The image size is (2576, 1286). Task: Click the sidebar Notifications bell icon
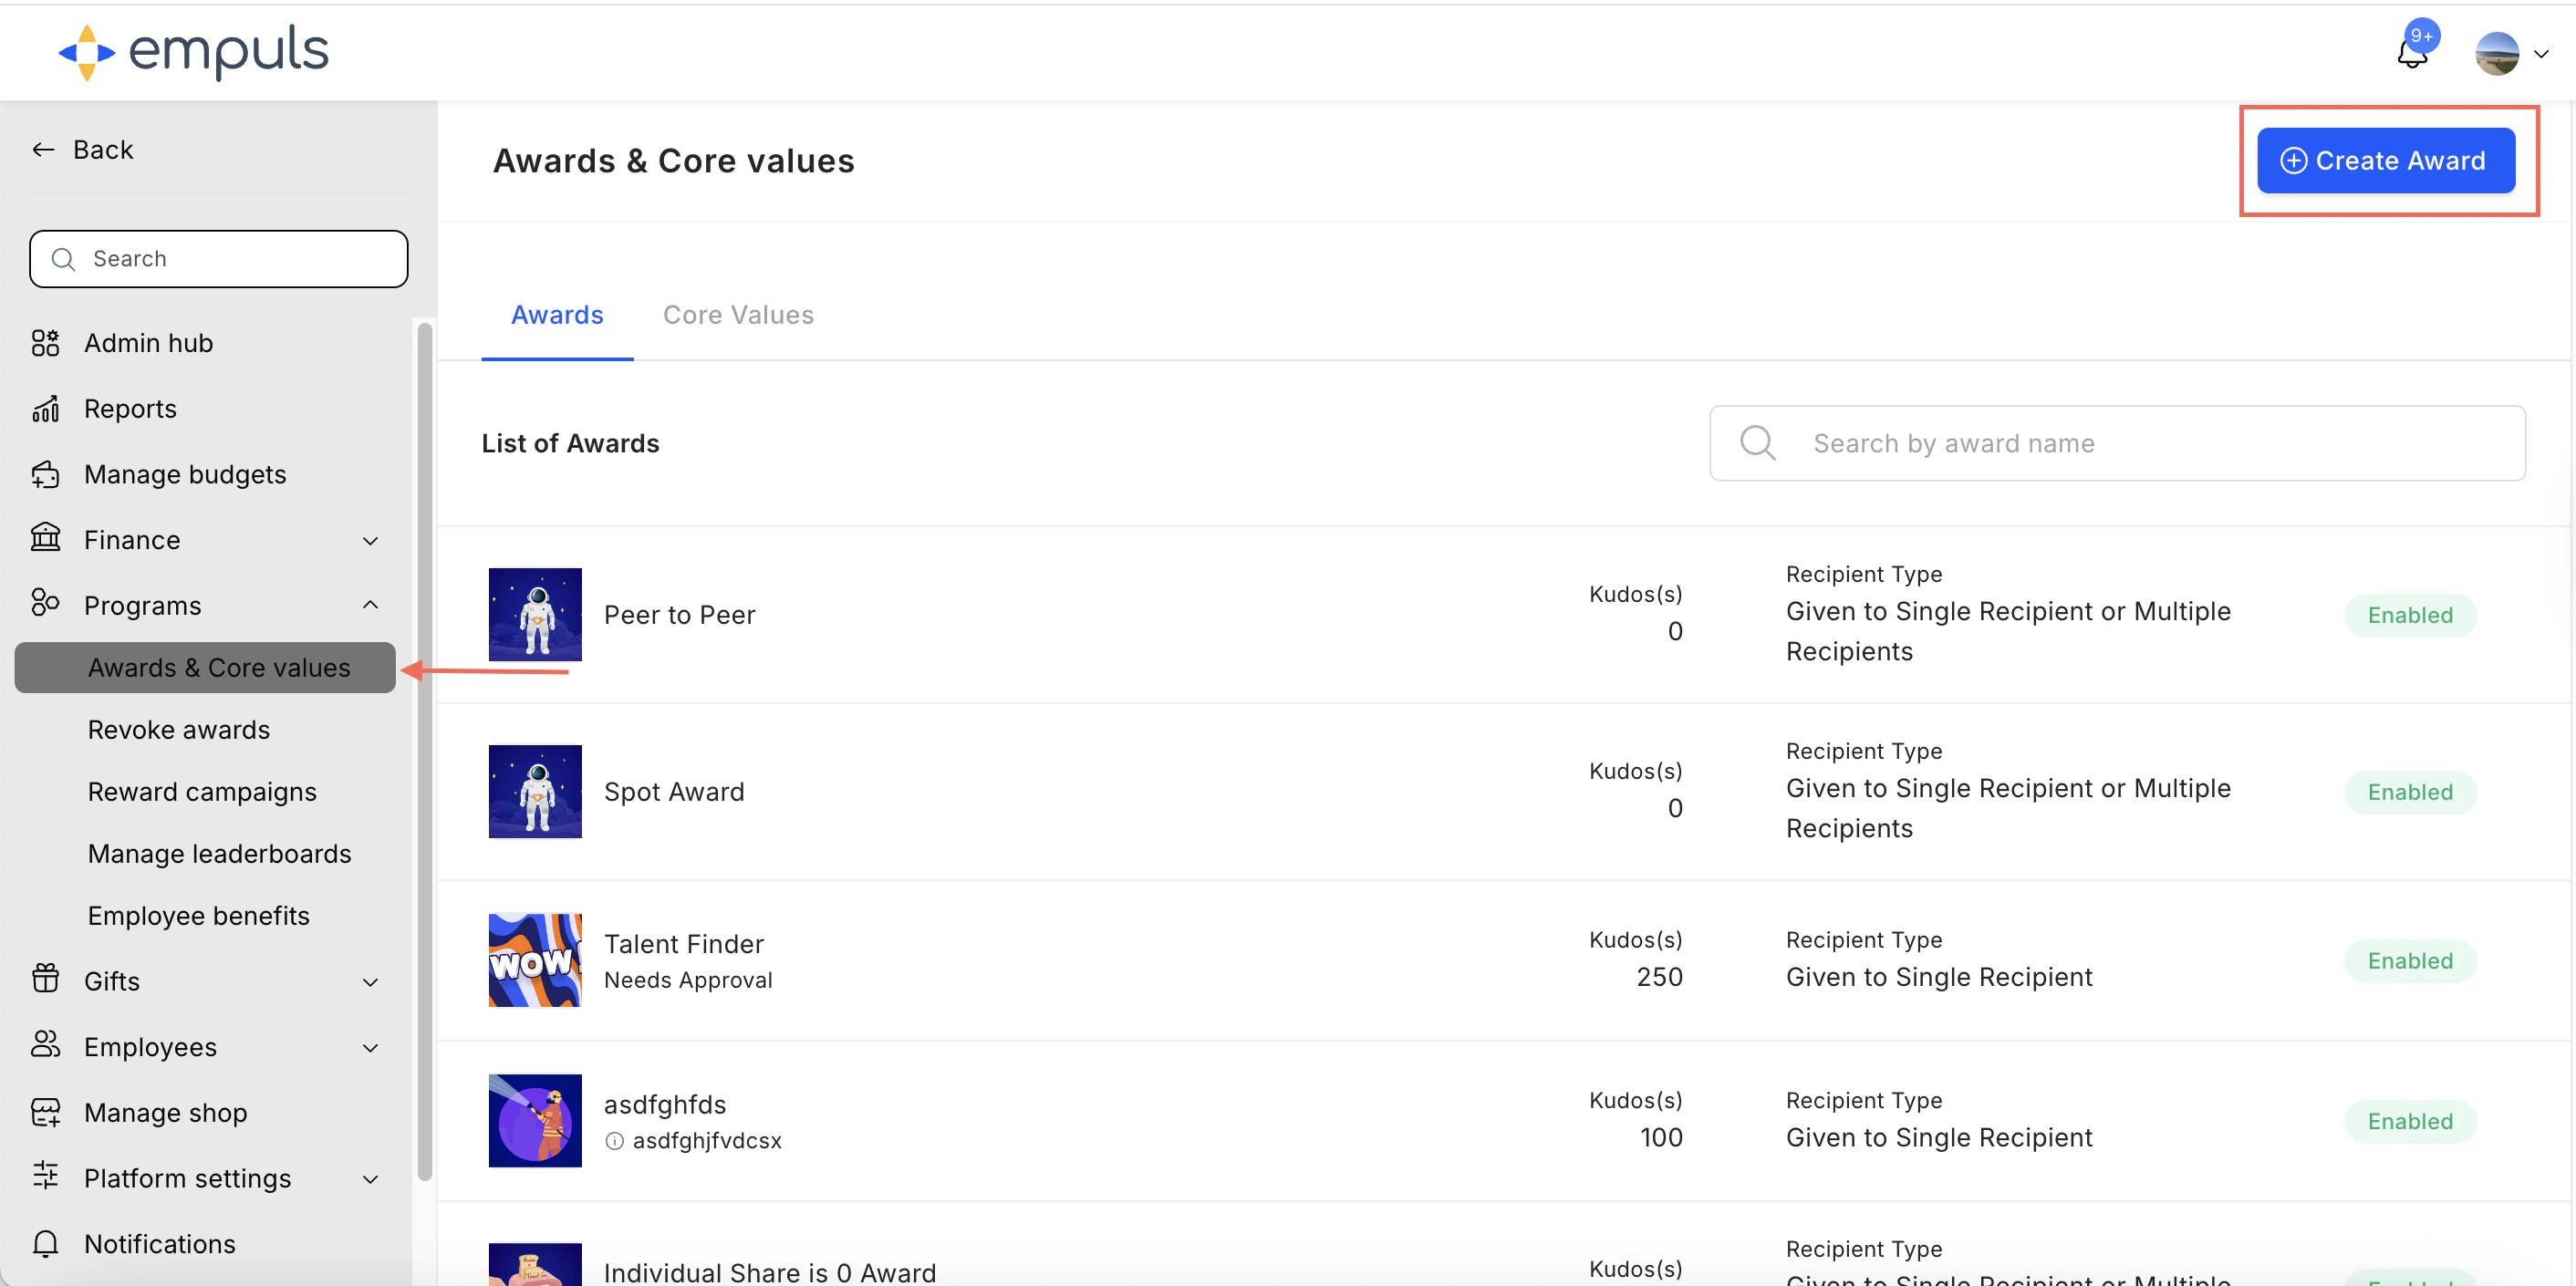click(45, 1243)
